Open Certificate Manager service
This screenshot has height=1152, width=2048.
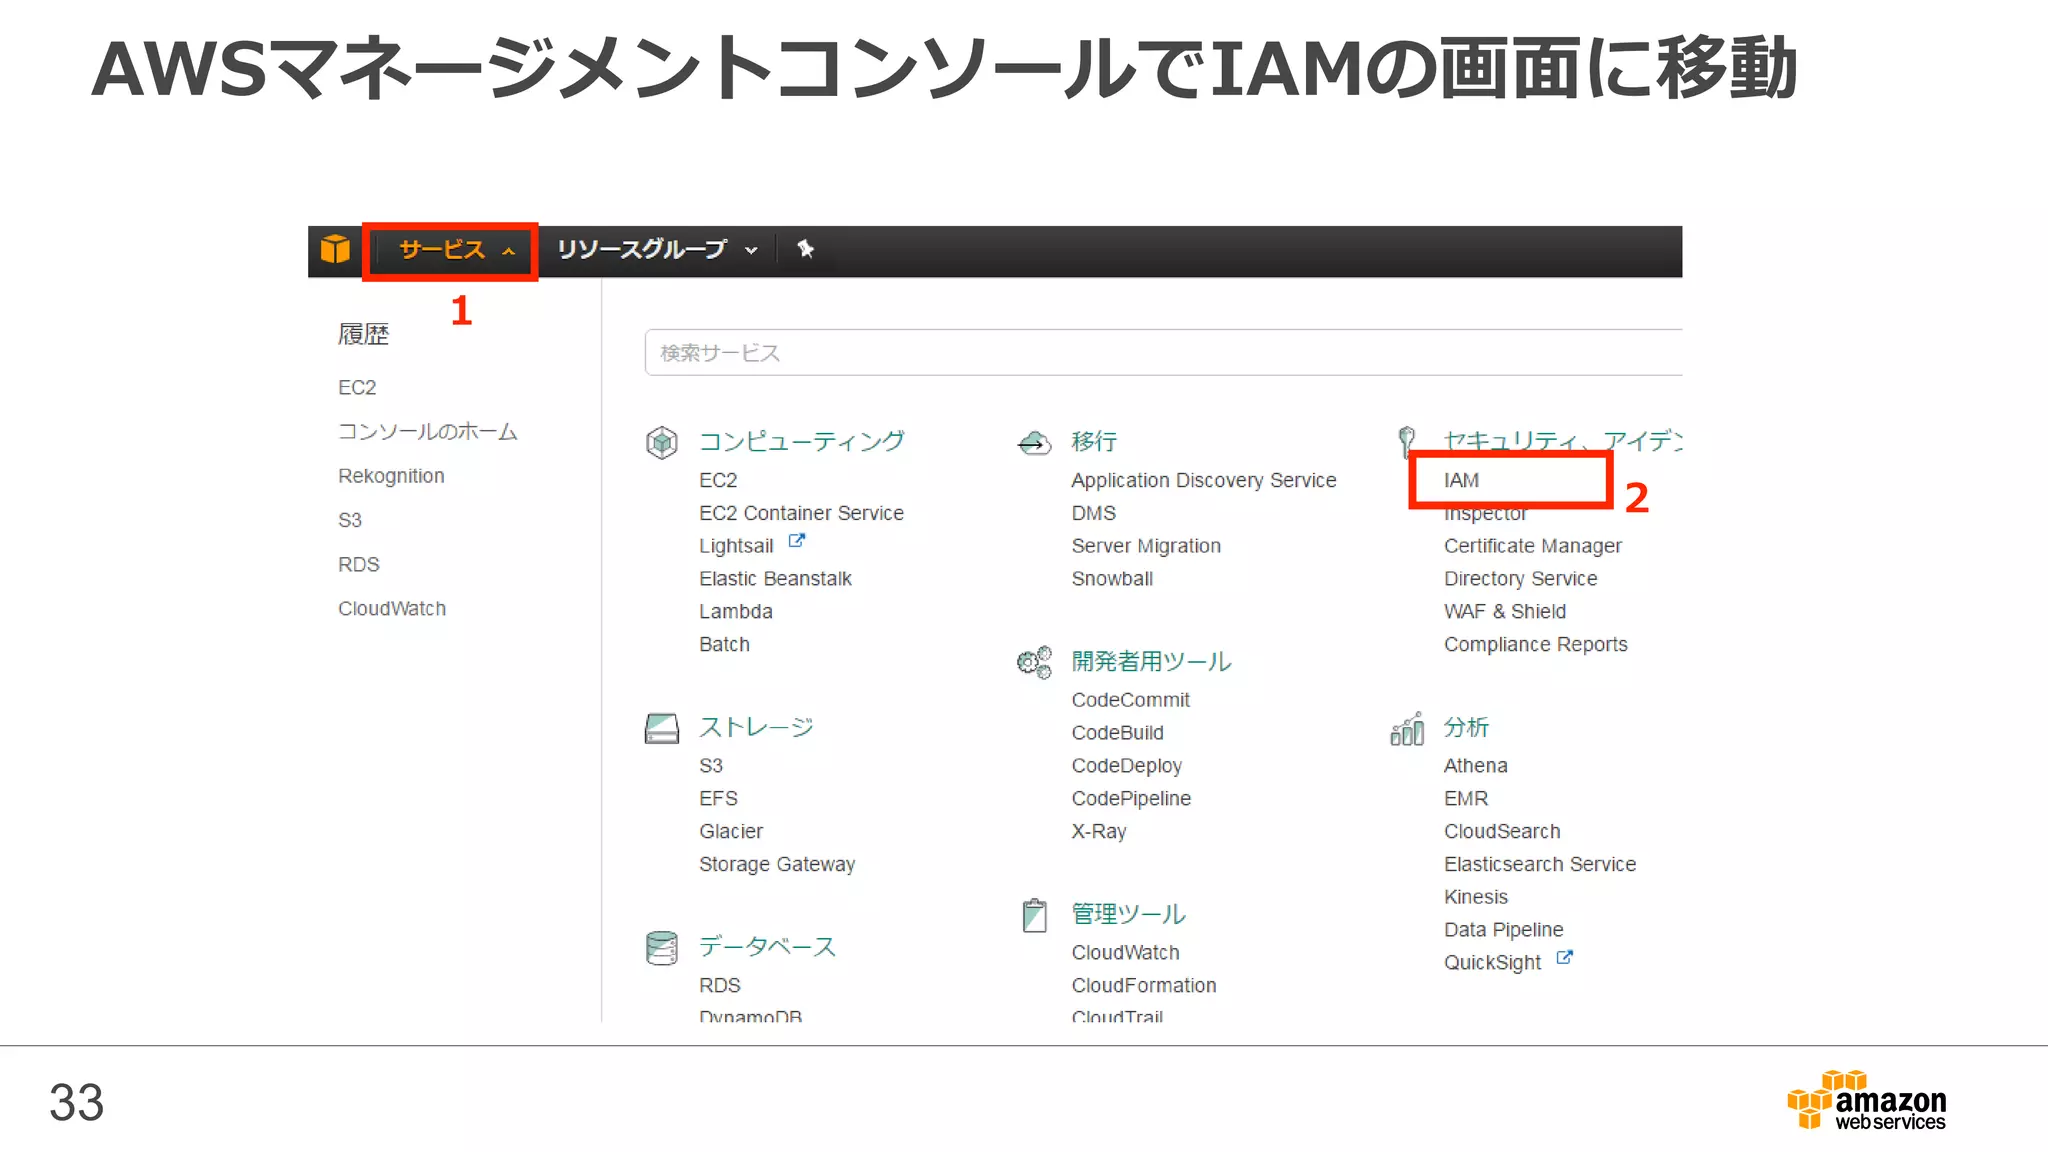1532,546
